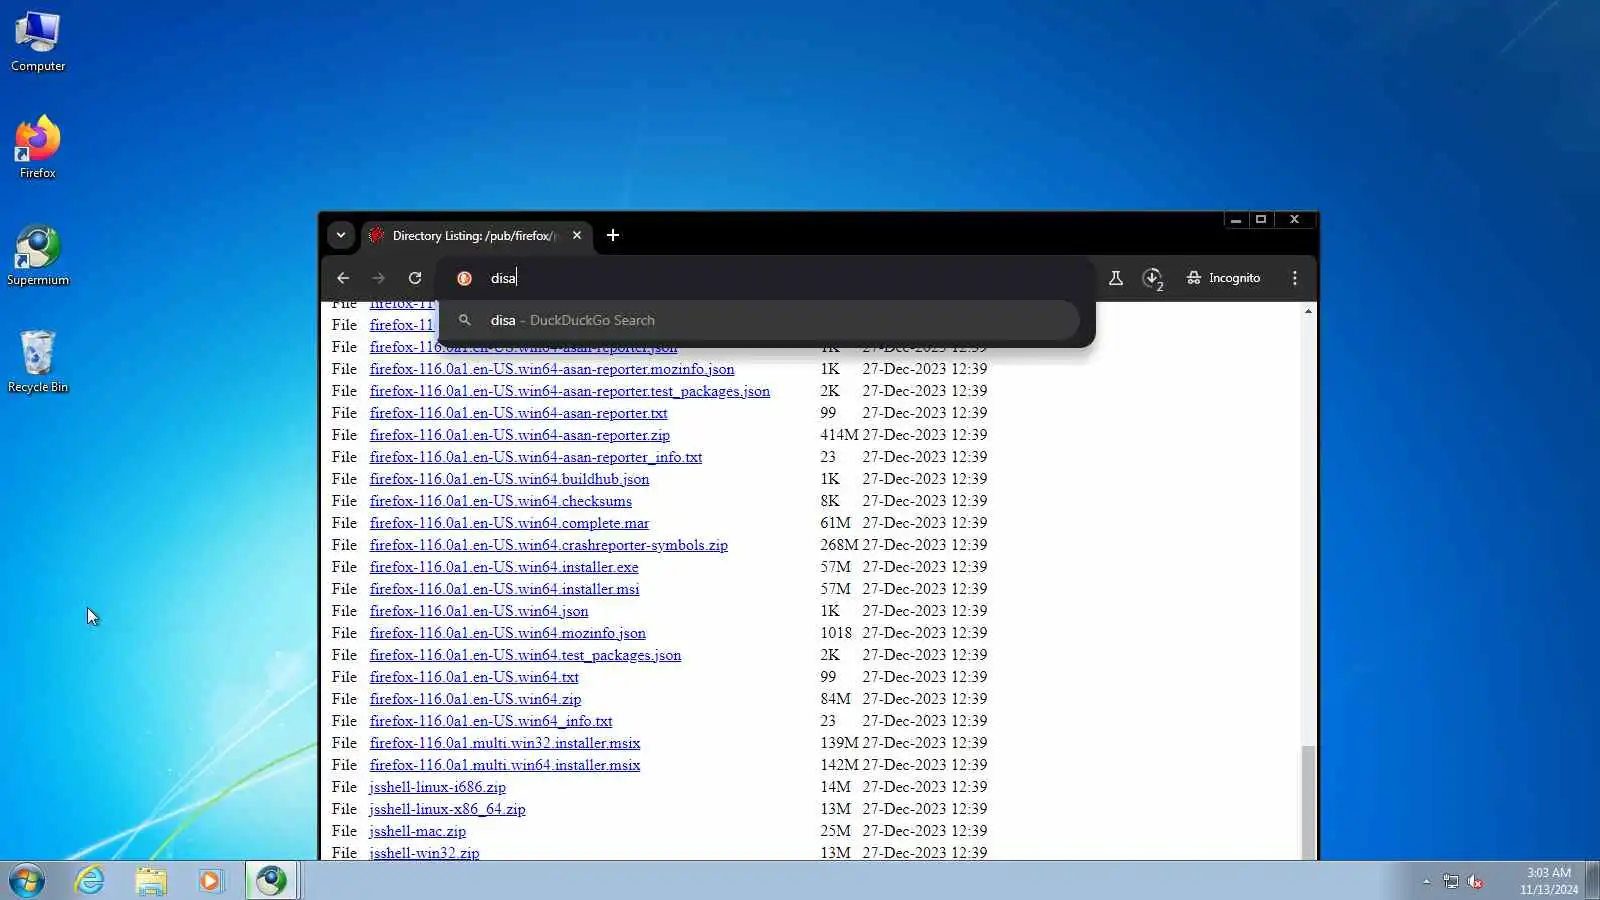Click the 268M file size value

839,545
